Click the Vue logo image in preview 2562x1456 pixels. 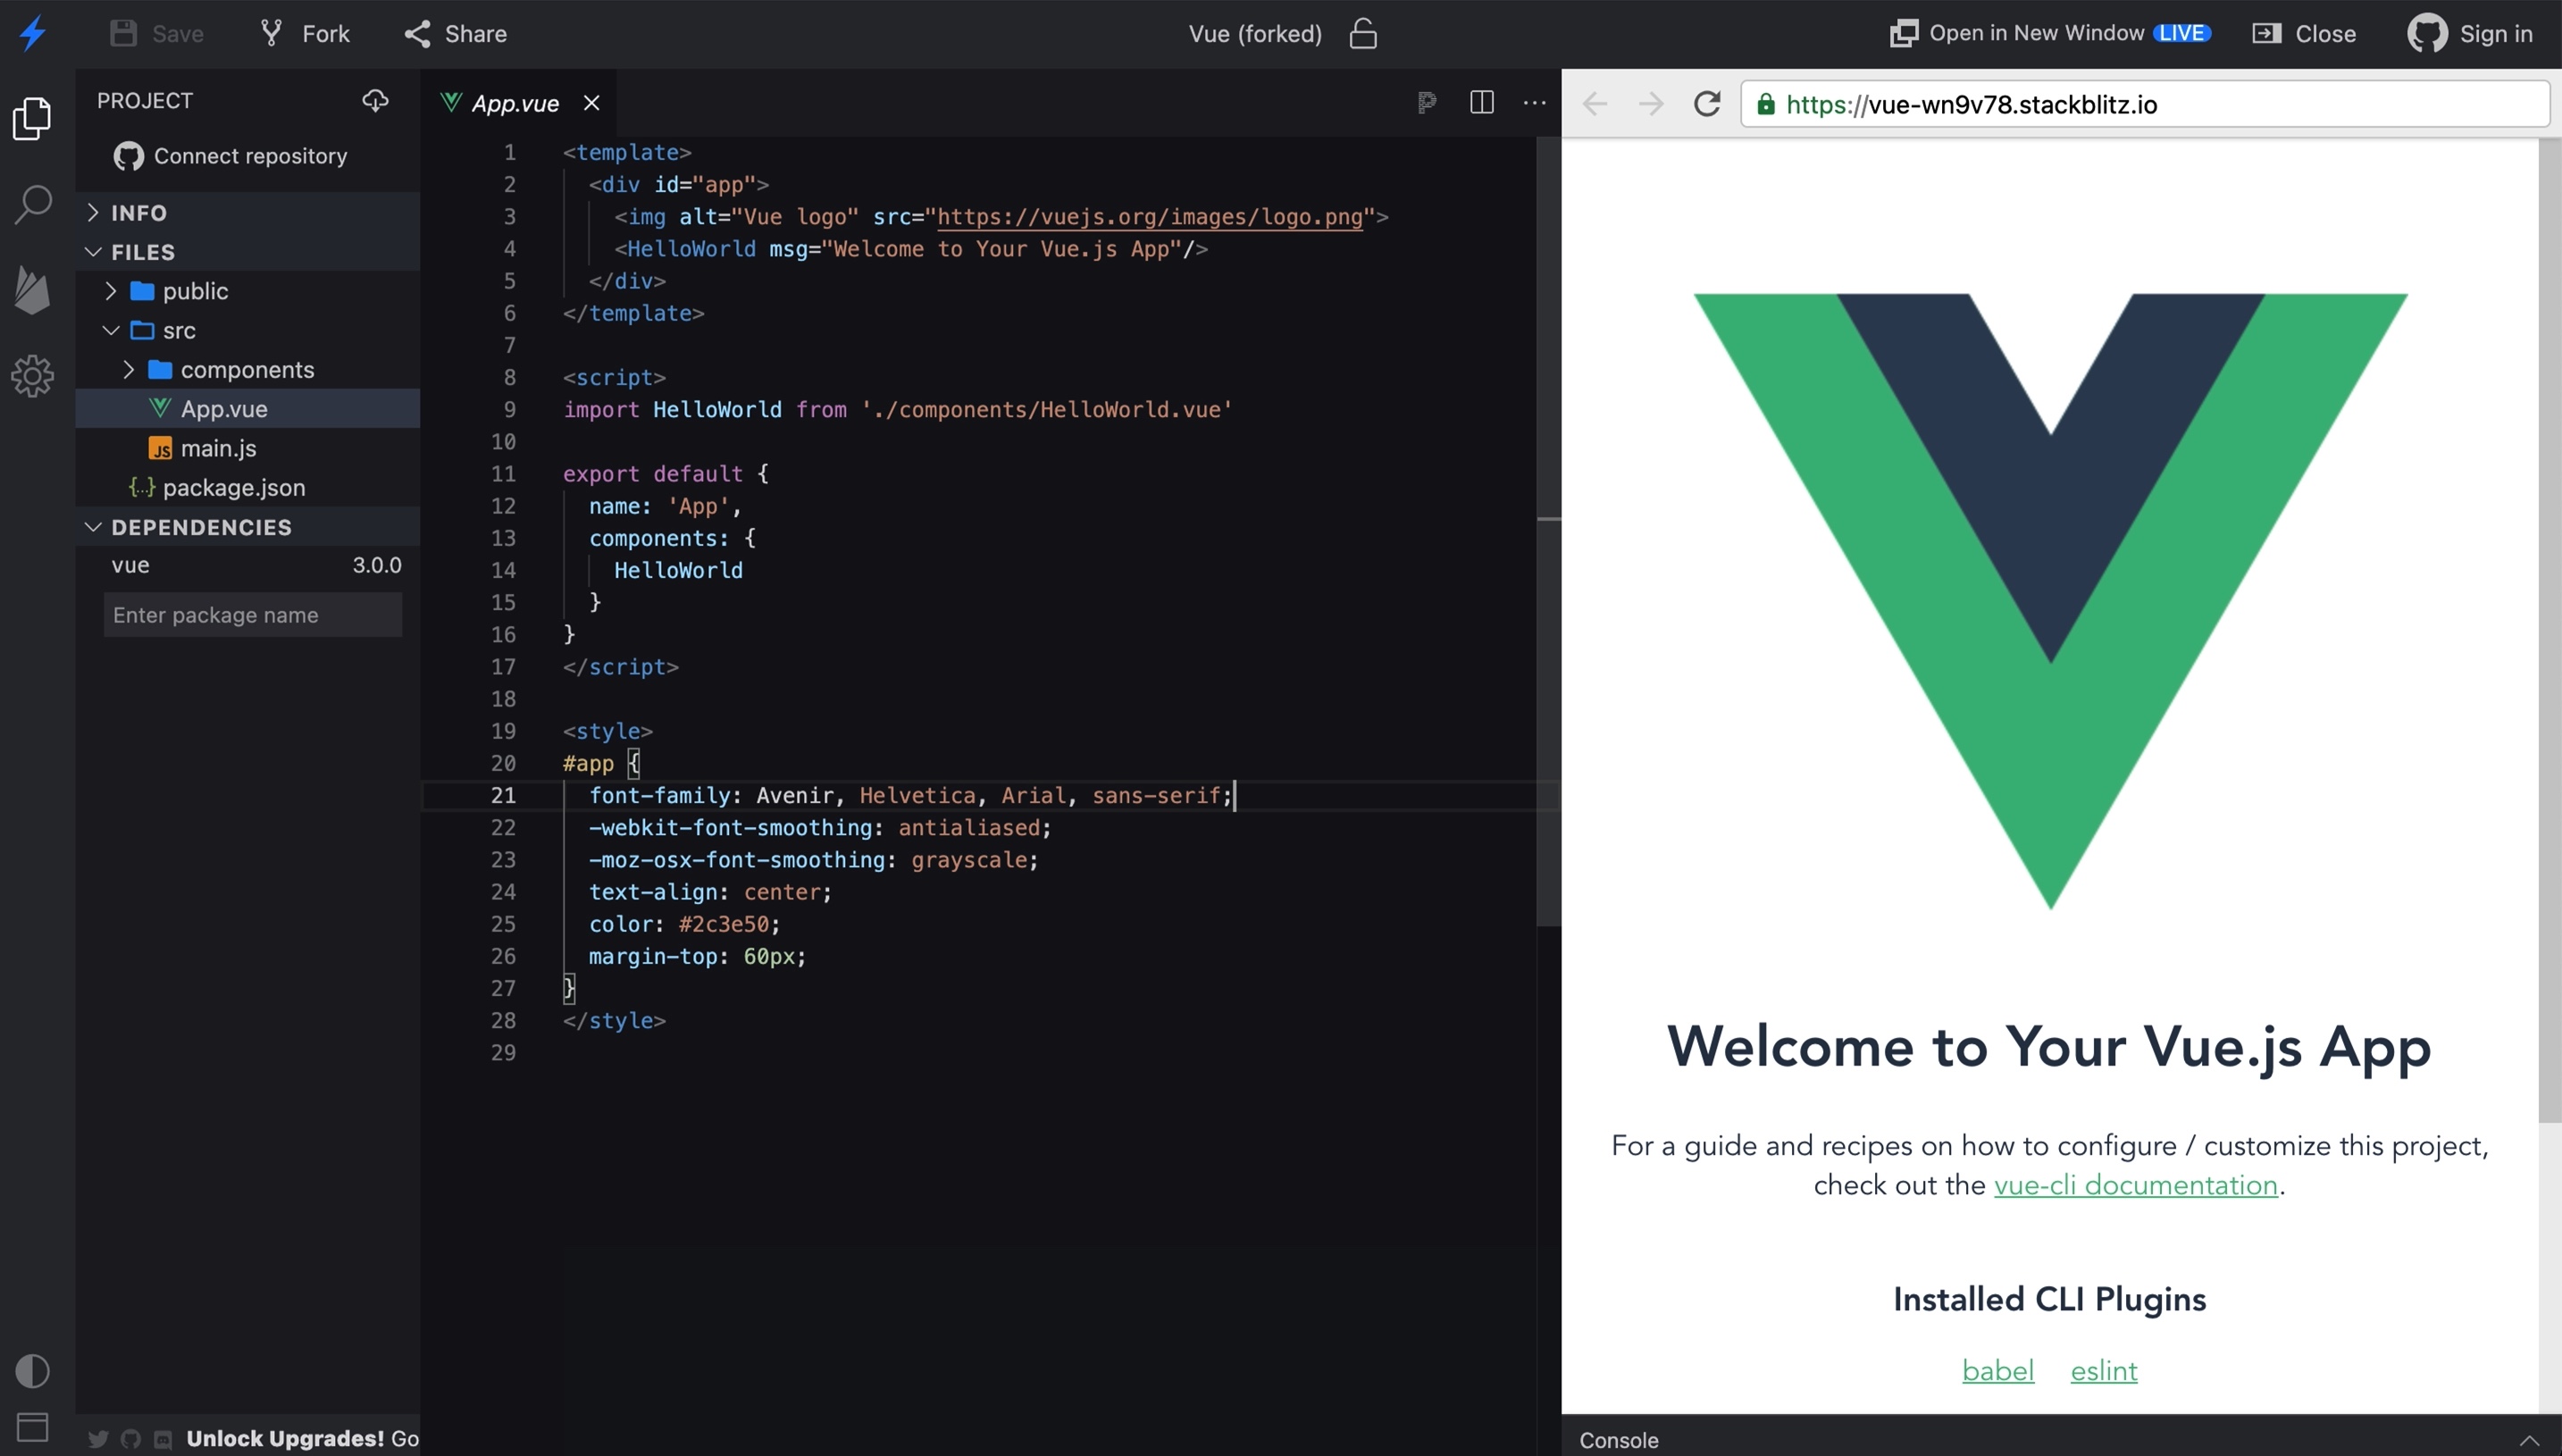[x=2050, y=601]
